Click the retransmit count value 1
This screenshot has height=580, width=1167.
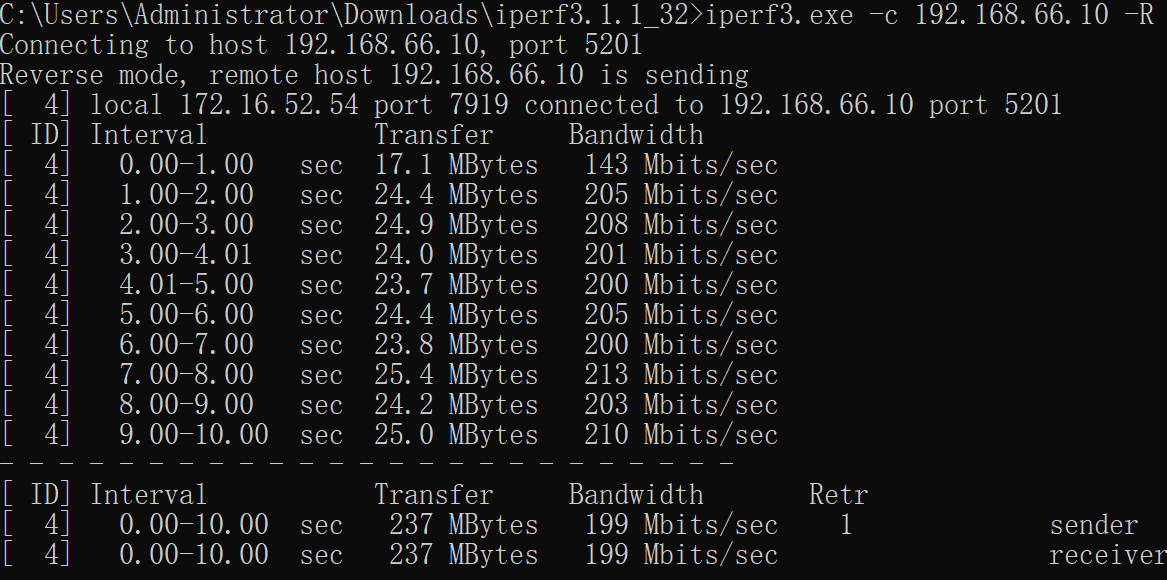click(846, 525)
